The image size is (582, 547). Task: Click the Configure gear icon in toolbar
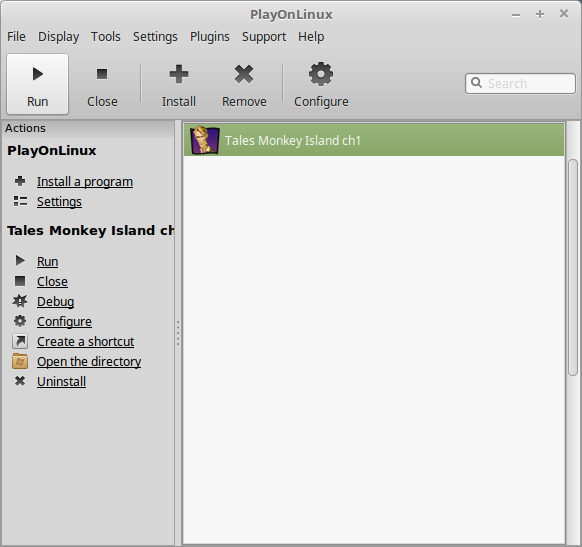(x=321, y=74)
